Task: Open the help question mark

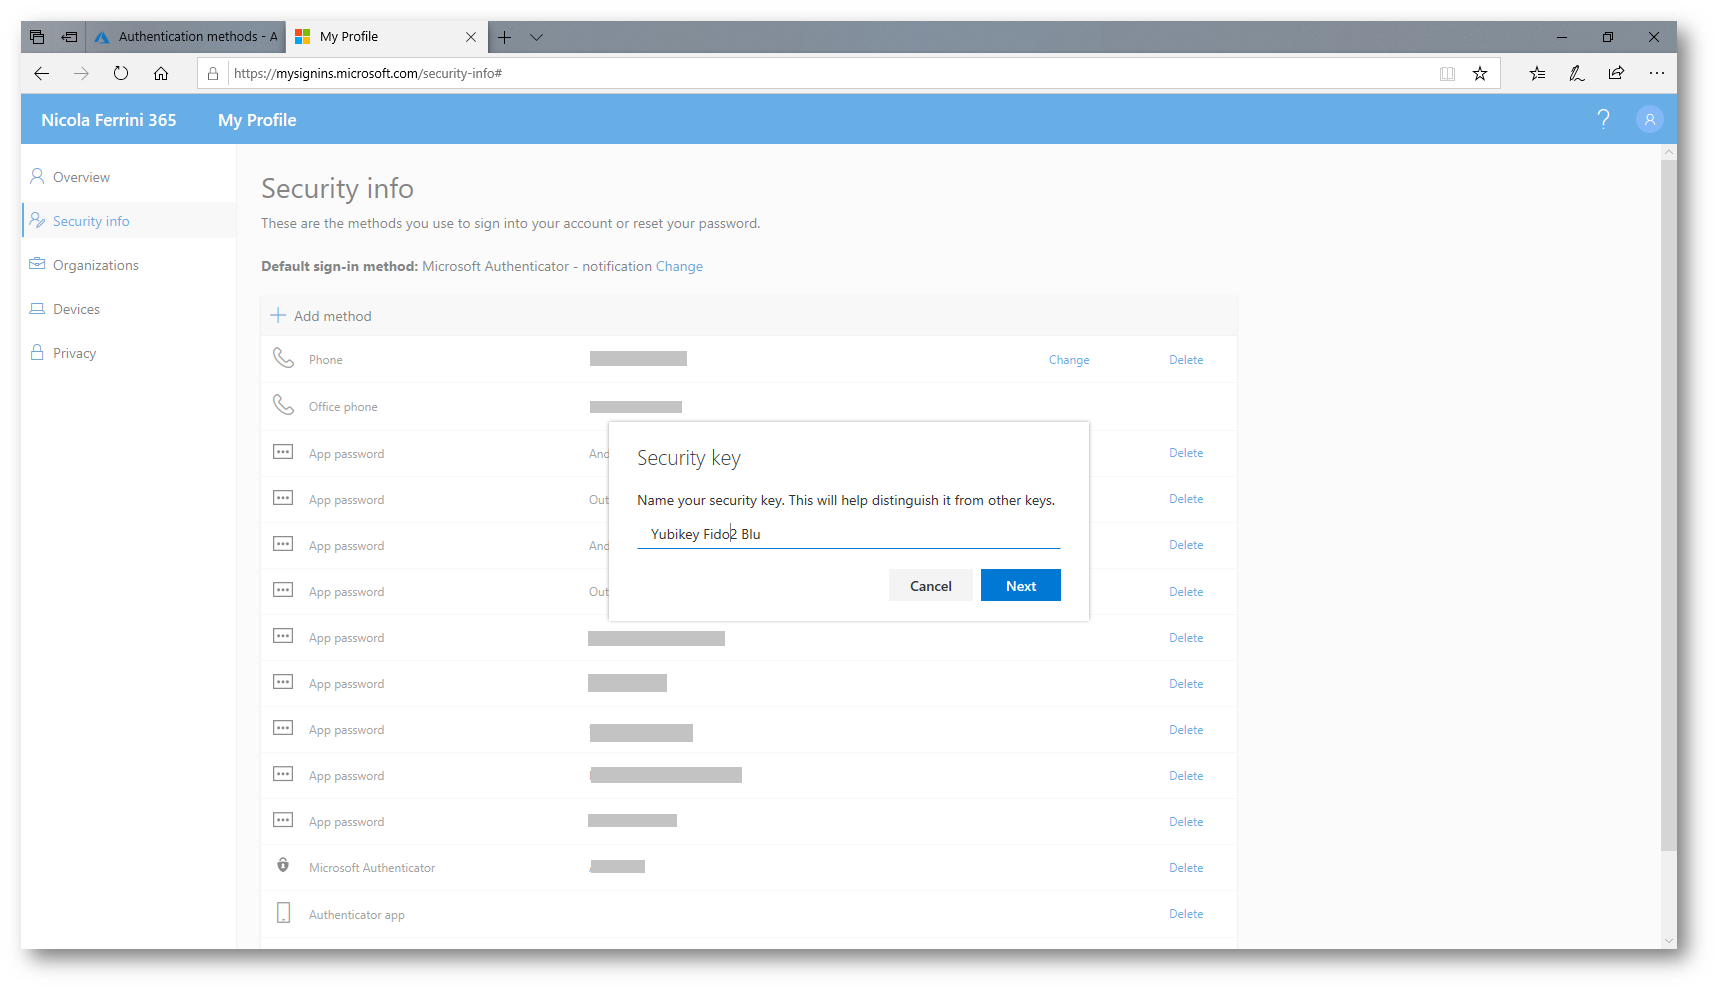Action: point(1604,119)
